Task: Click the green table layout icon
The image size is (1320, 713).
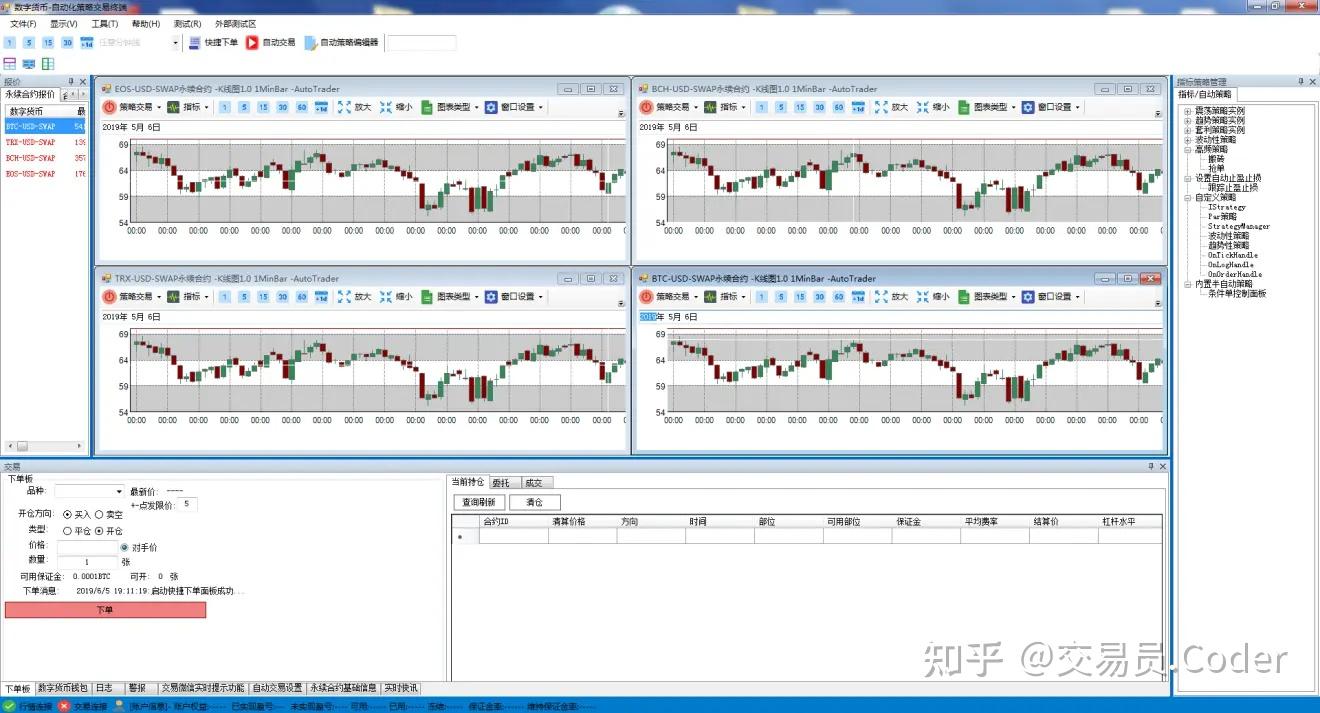Action: [x=48, y=64]
